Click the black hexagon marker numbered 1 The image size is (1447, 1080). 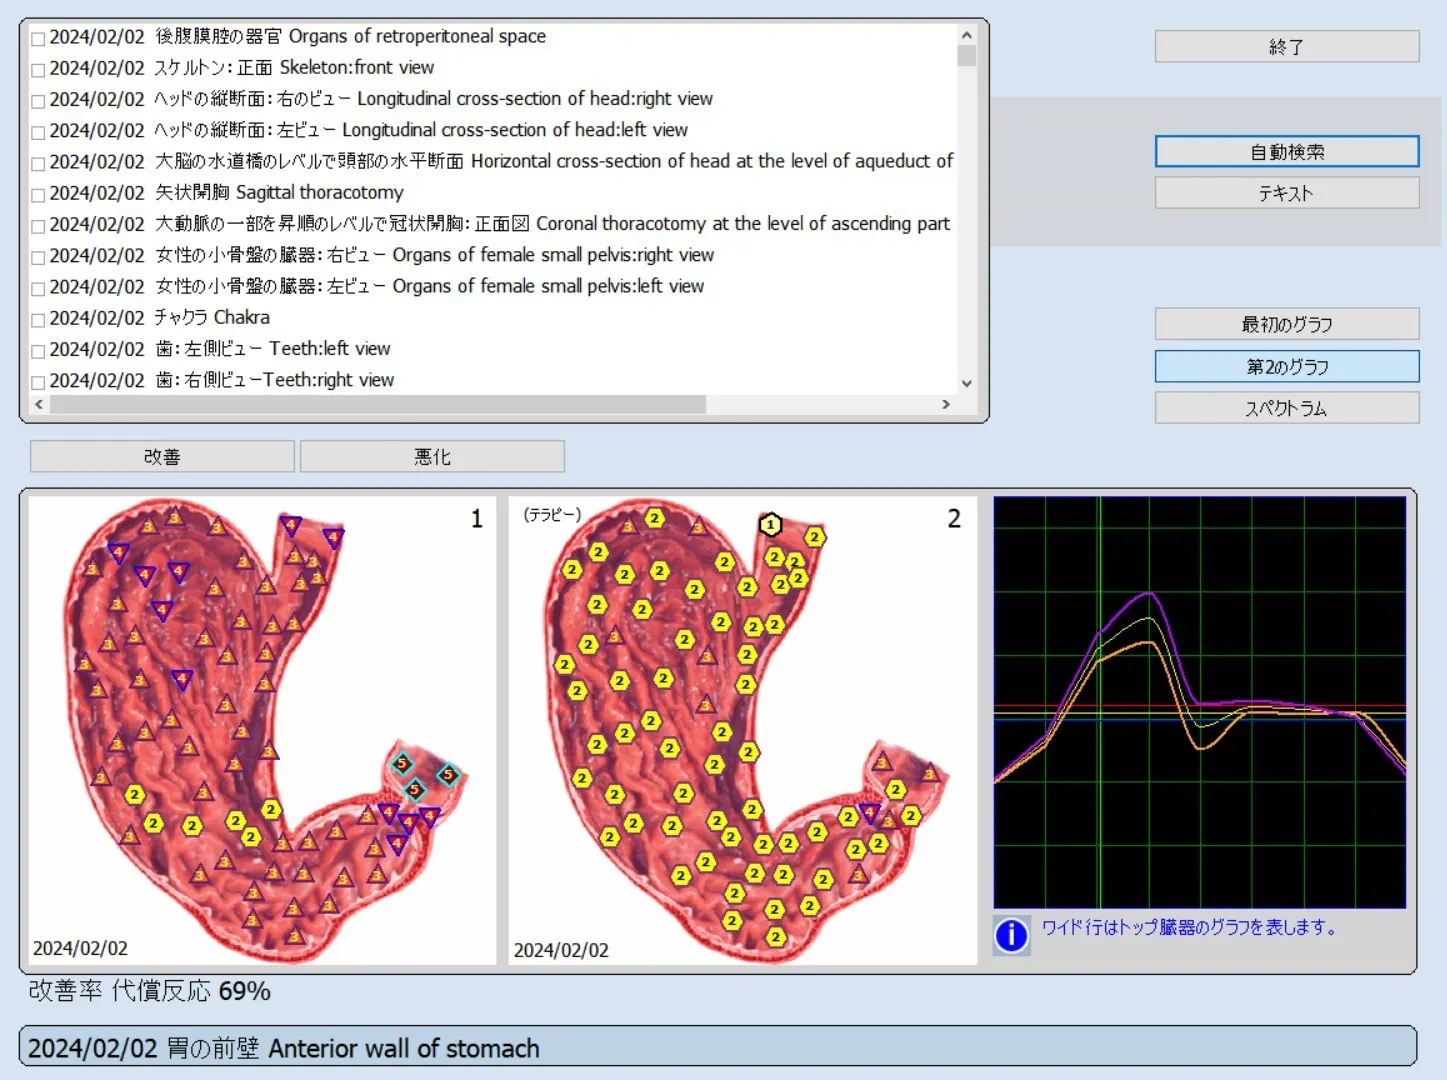(770, 524)
